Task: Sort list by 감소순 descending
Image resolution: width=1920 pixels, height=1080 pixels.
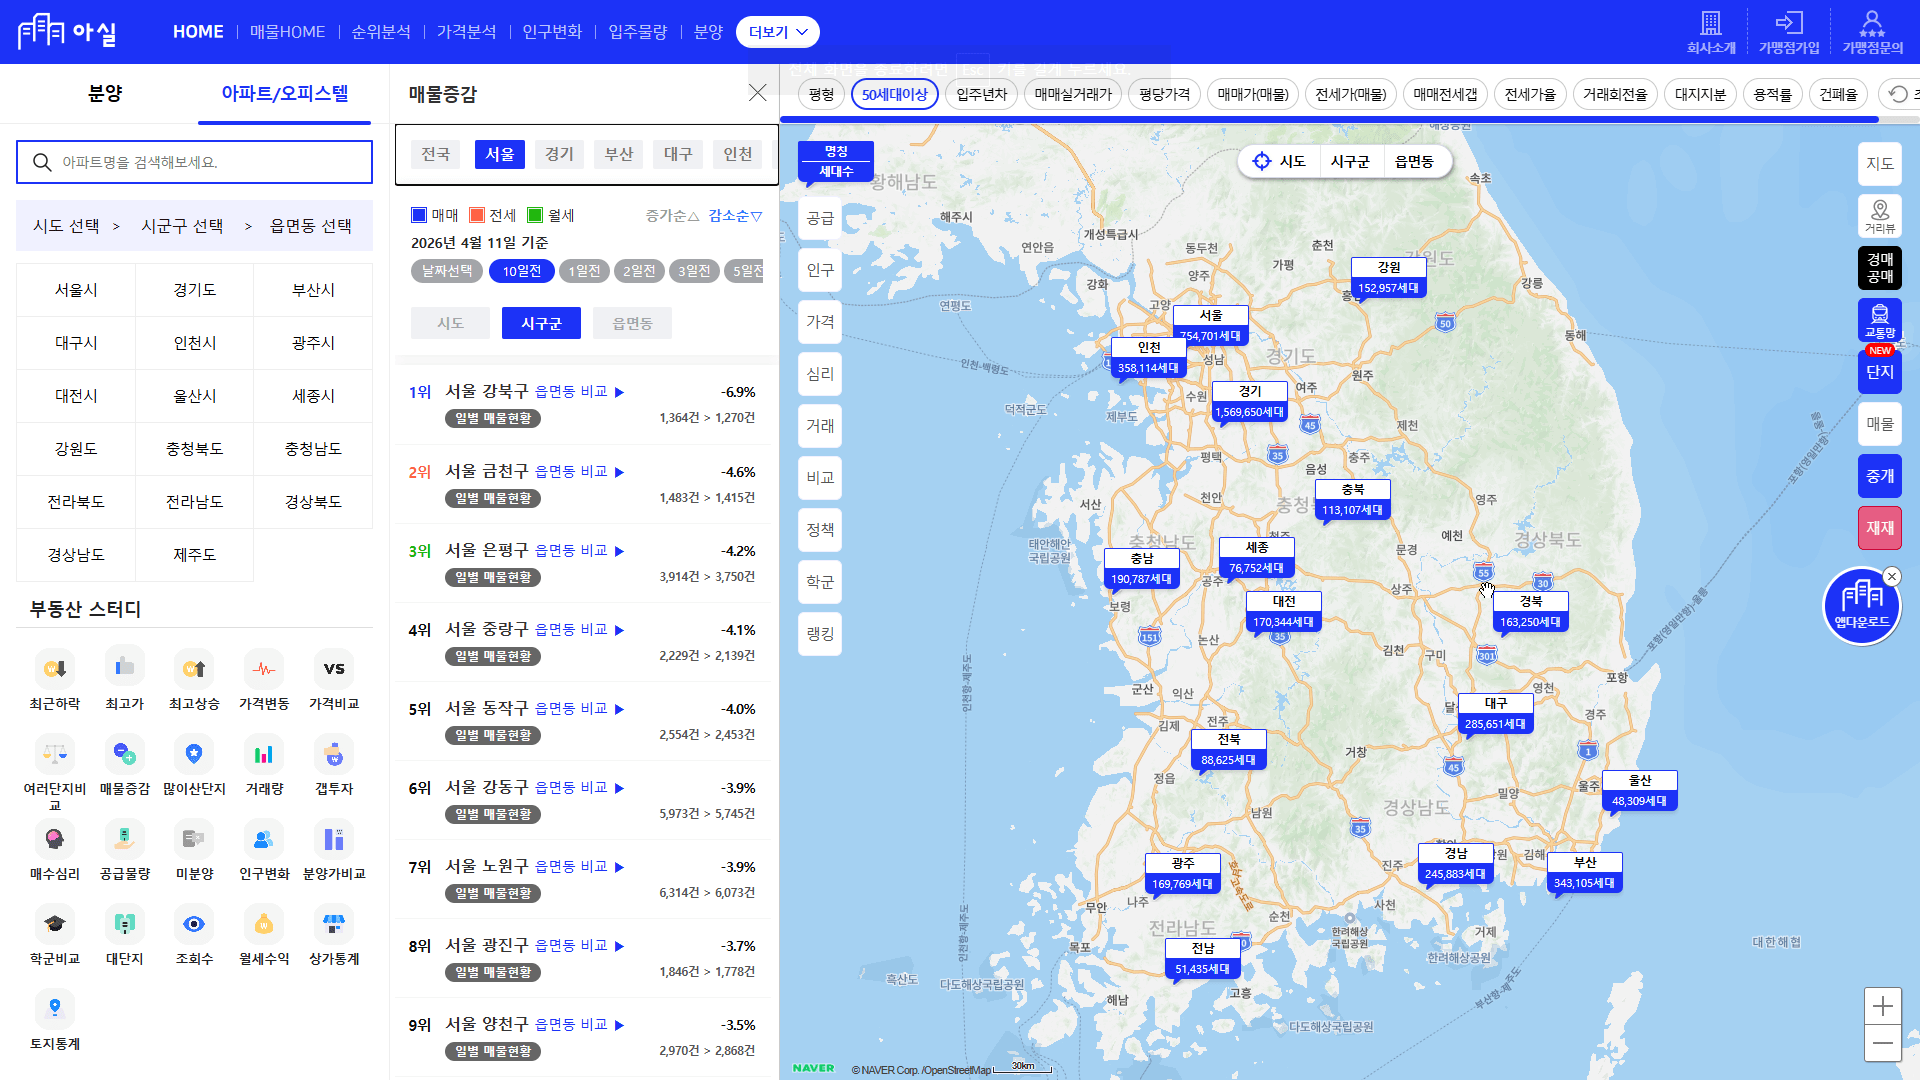Action: (x=735, y=216)
